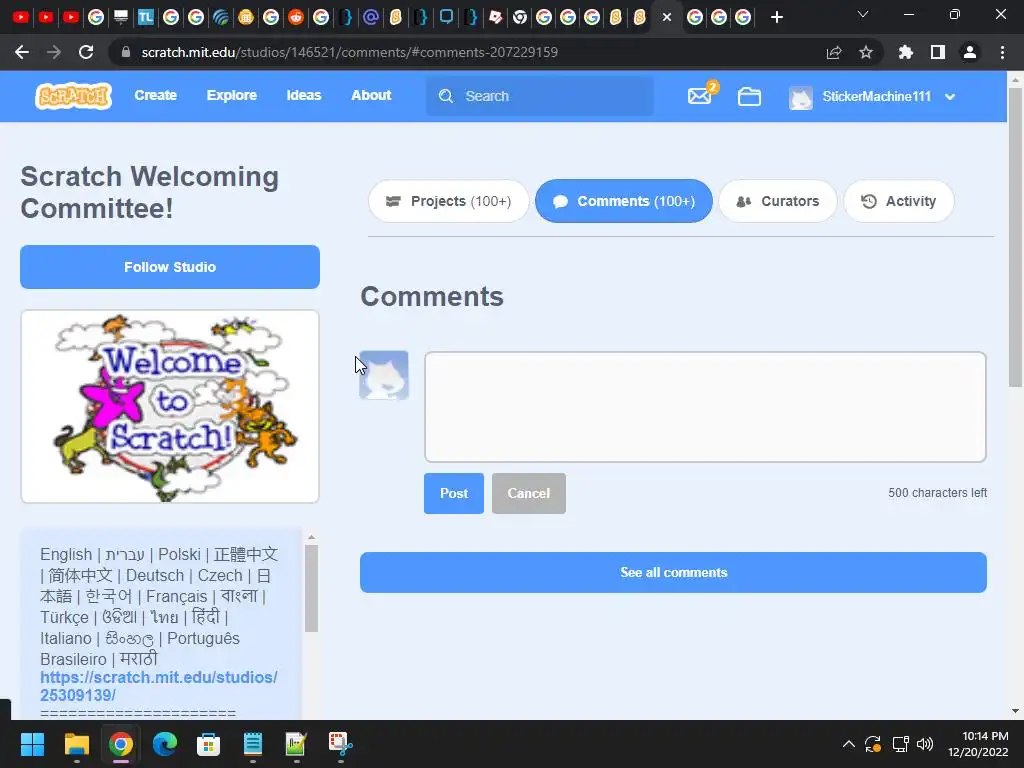Open File Explorer from taskbar
This screenshot has width=1024, height=768.
tap(76, 744)
